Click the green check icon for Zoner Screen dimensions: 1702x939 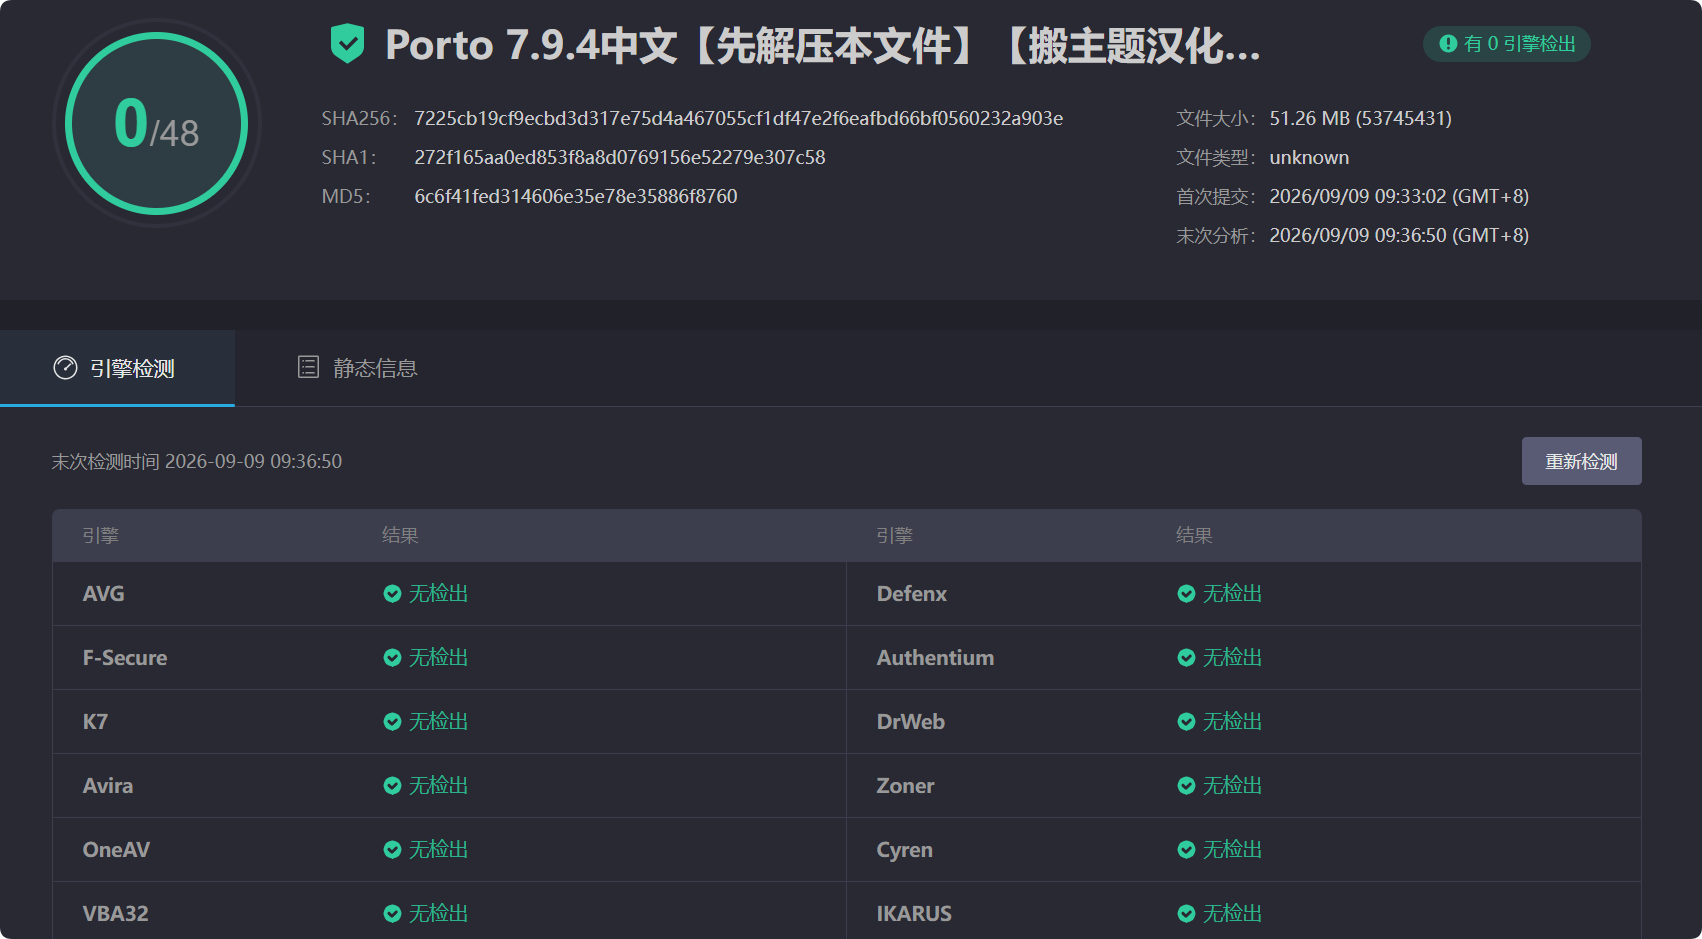pos(1186,786)
